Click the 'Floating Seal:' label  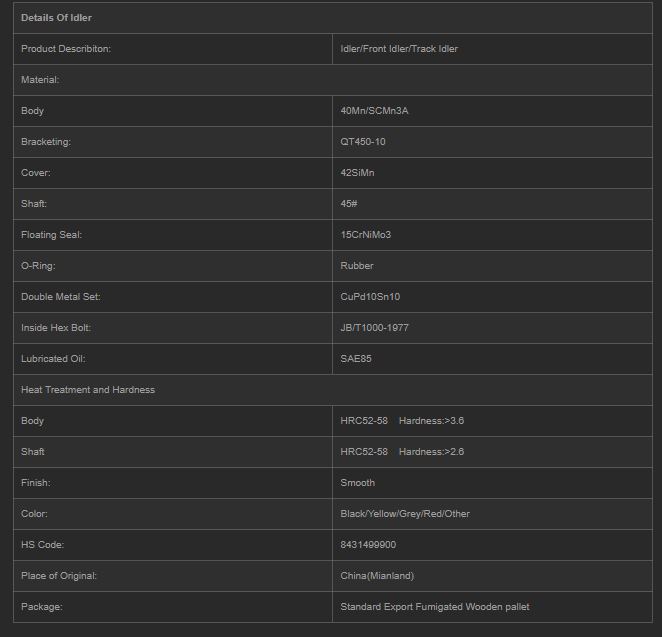[x=51, y=235]
